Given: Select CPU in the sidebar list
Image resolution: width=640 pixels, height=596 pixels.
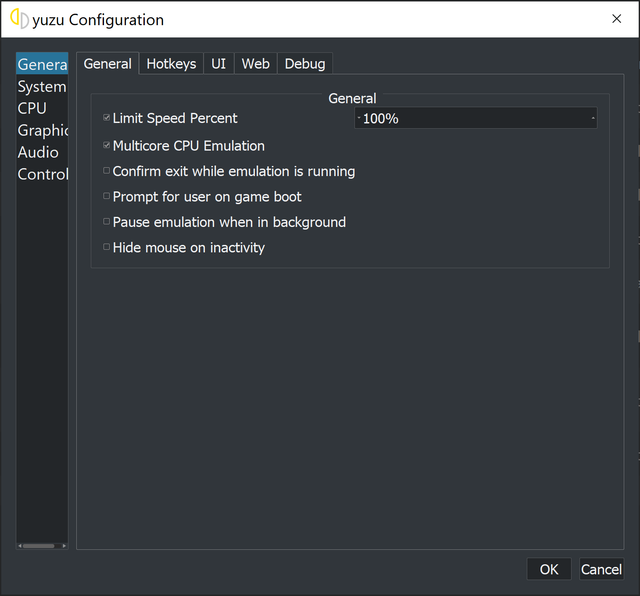Looking at the screenshot, I should (42, 109).
